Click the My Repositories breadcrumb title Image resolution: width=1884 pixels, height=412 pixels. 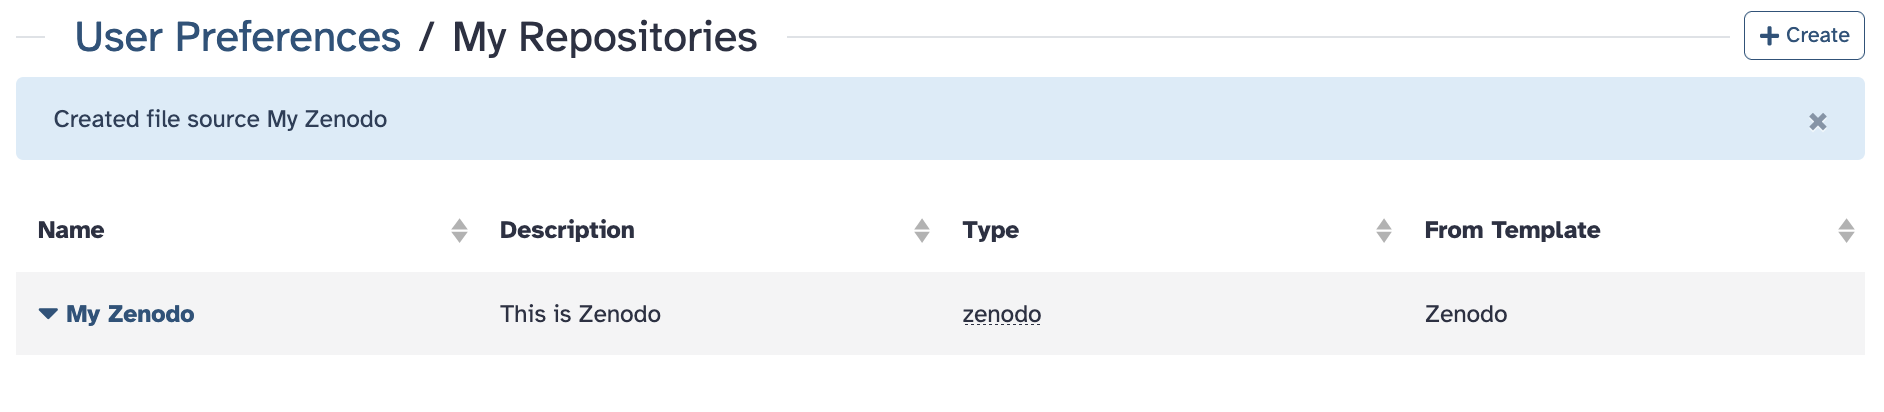[605, 37]
